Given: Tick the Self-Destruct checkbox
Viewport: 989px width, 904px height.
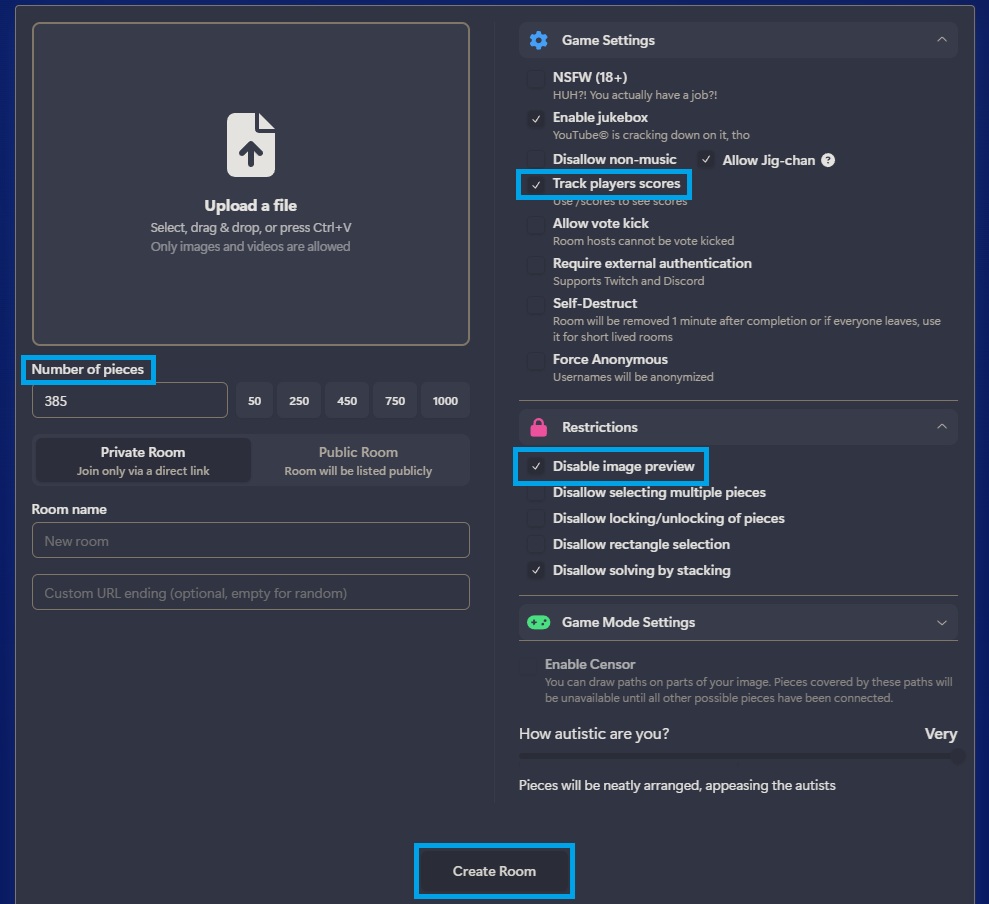Looking at the screenshot, I should coord(536,305).
